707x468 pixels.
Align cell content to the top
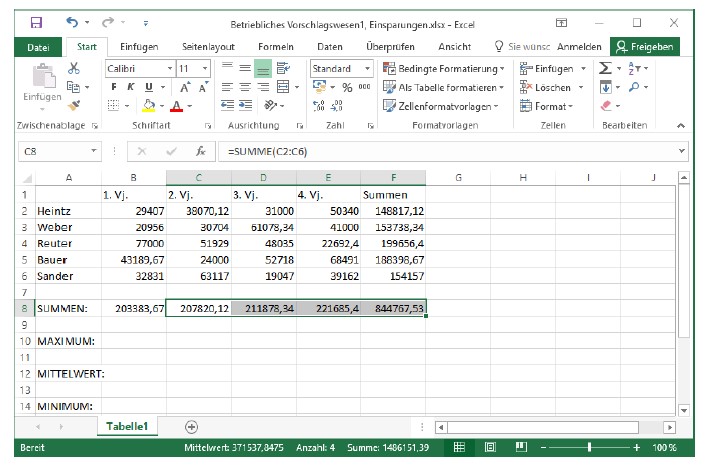coord(227,68)
